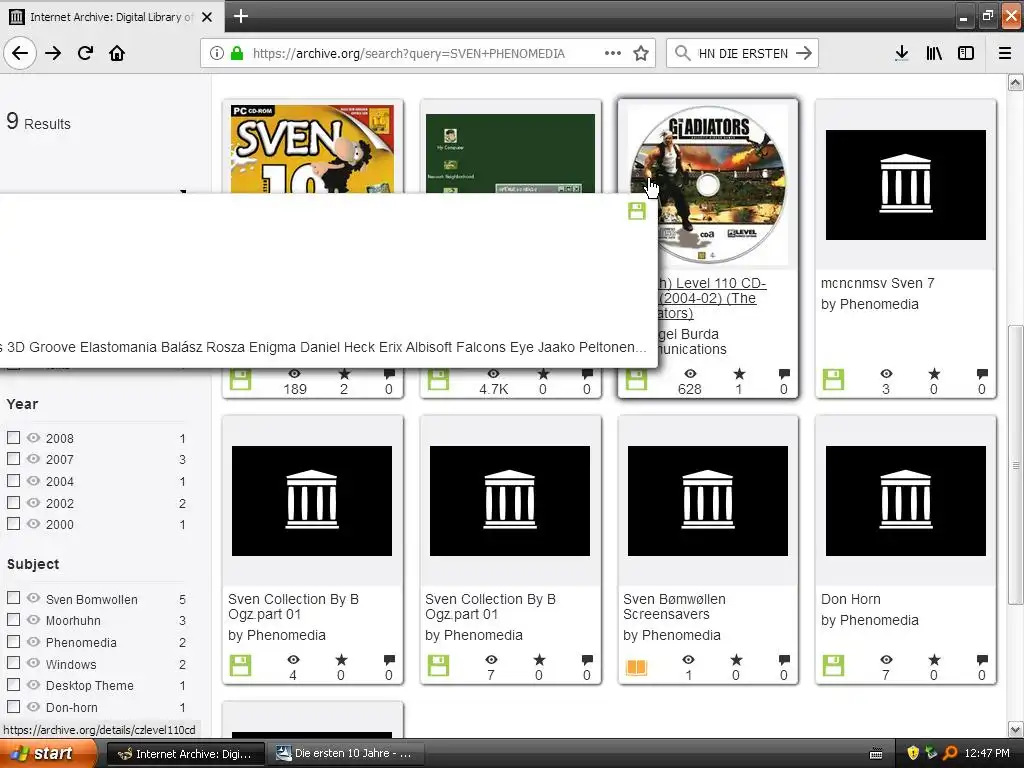
Task: Open Level 110 CD Gladiators item link
Action: [711, 298]
